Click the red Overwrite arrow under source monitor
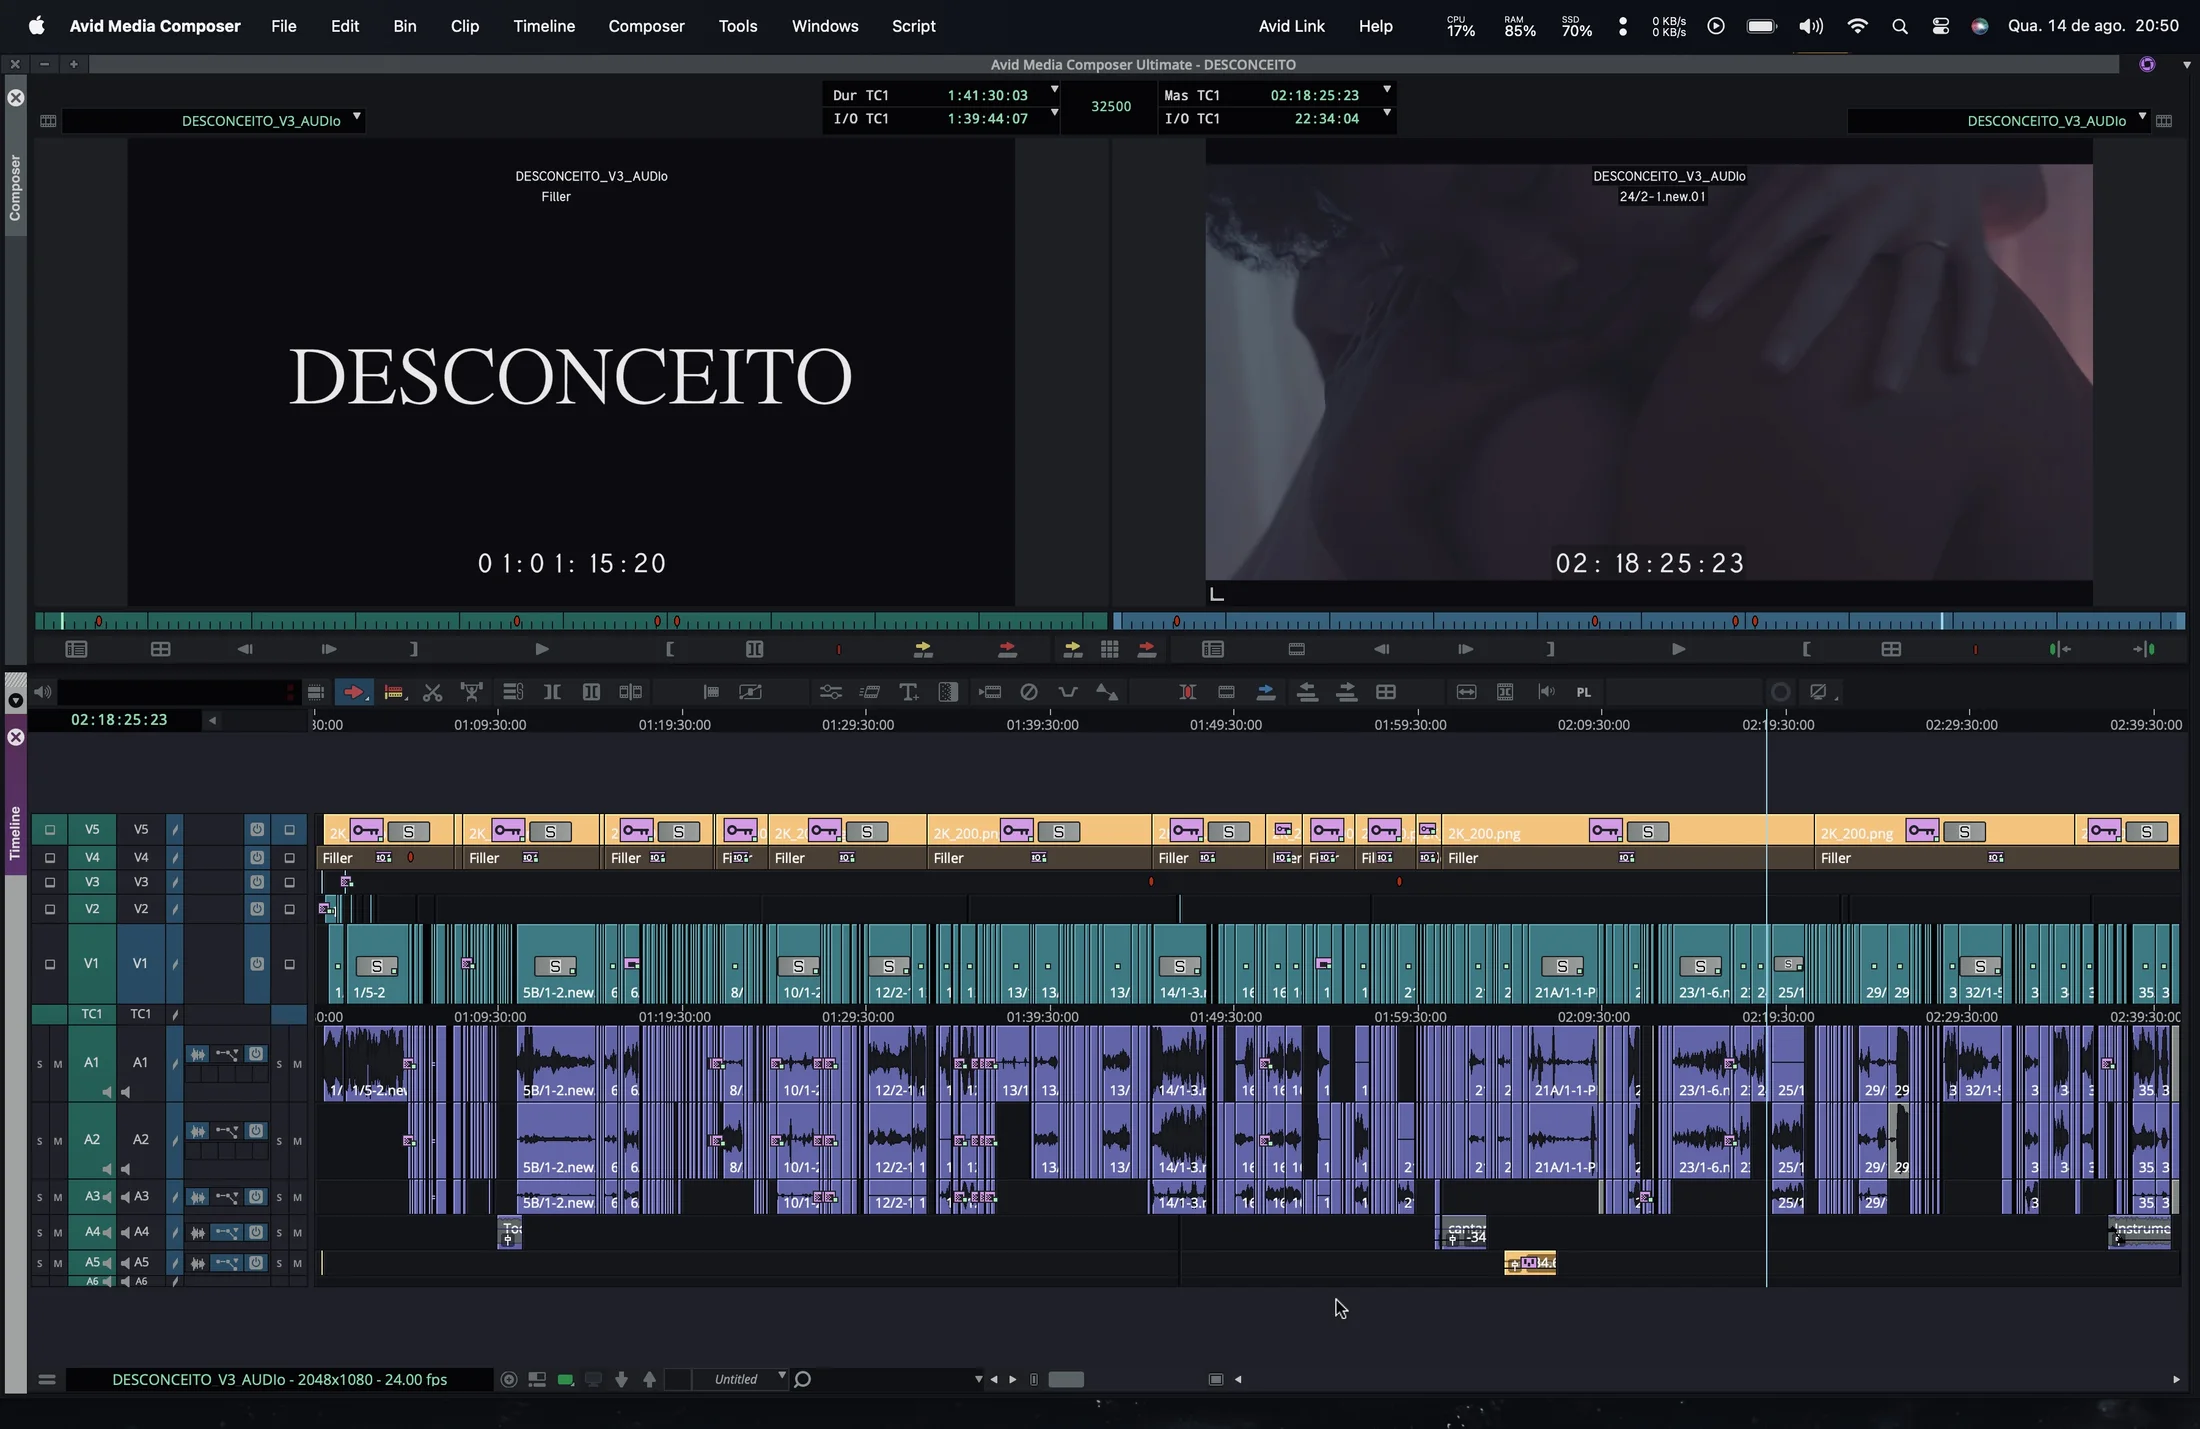 point(1007,650)
